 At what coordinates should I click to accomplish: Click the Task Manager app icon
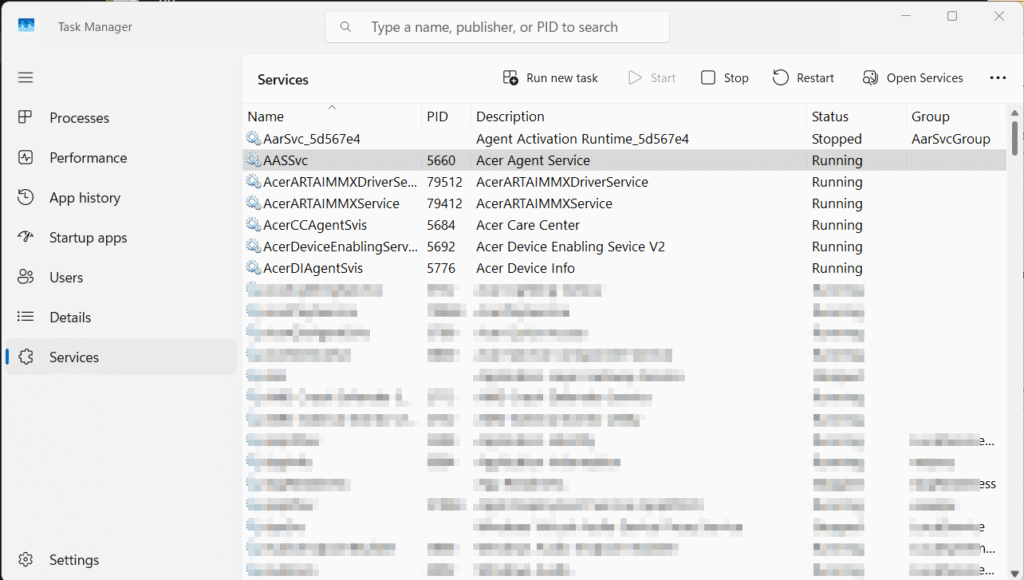[26, 25]
